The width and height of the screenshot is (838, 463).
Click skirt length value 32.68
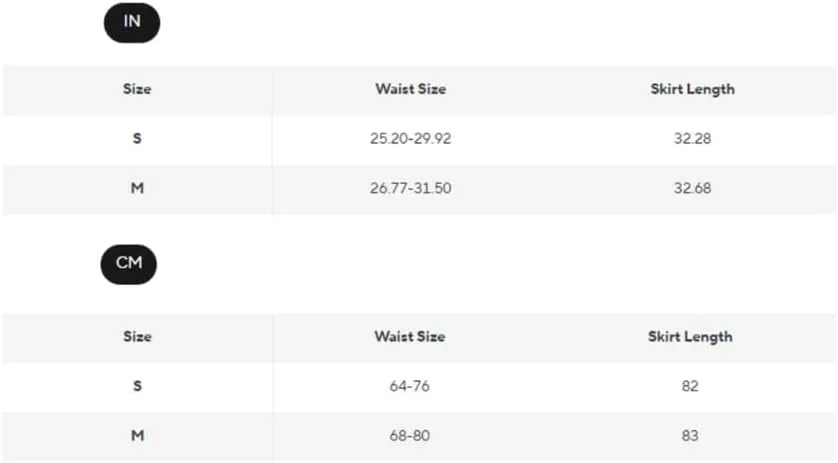pyautogui.click(x=692, y=188)
